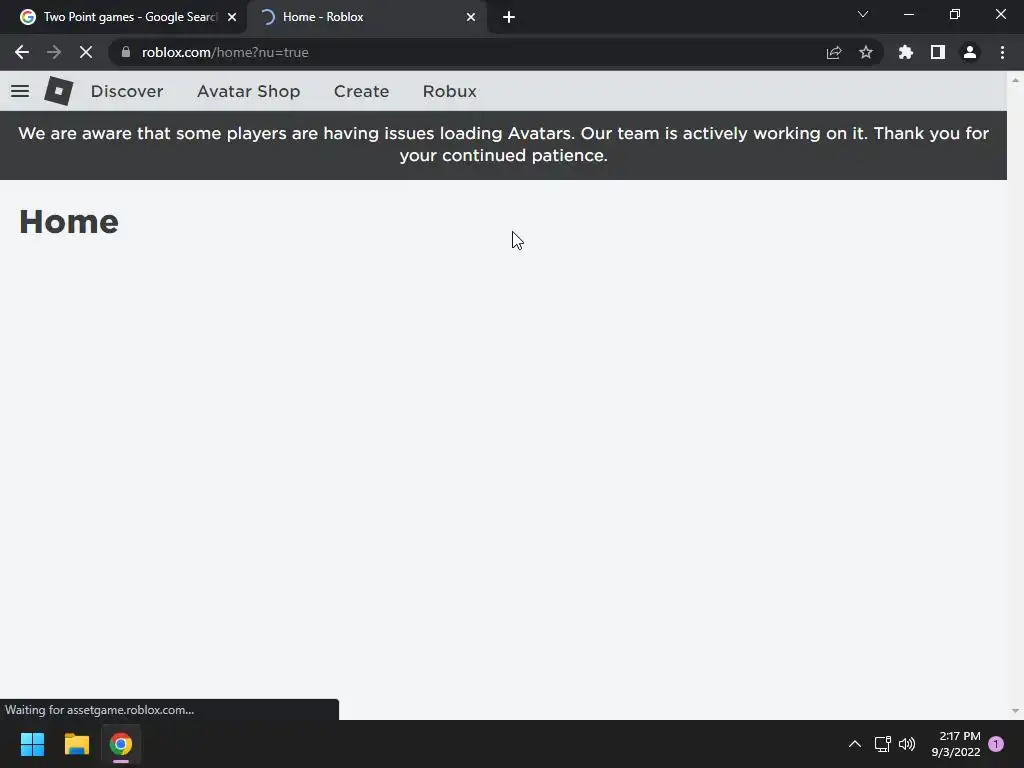1024x768 pixels.
Task: Select the Home - Roblox tab
Action: point(366,17)
